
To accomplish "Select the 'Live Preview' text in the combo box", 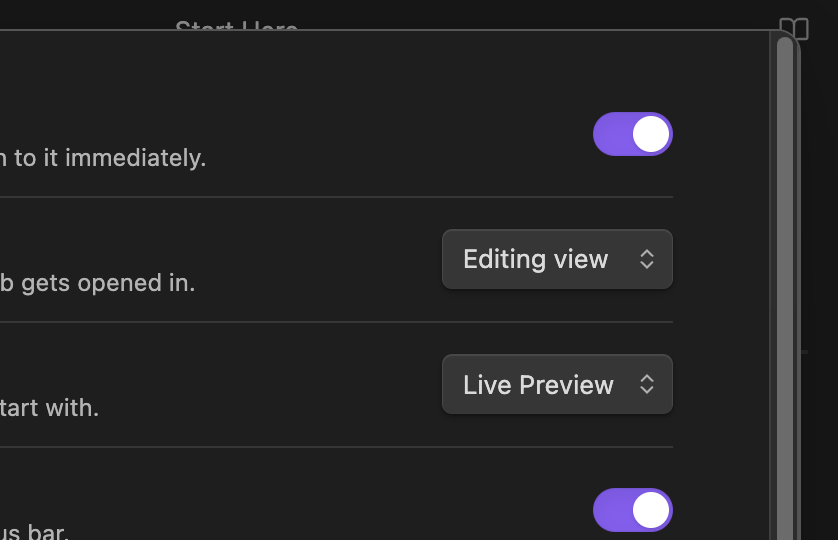I will [x=538, y=385].
